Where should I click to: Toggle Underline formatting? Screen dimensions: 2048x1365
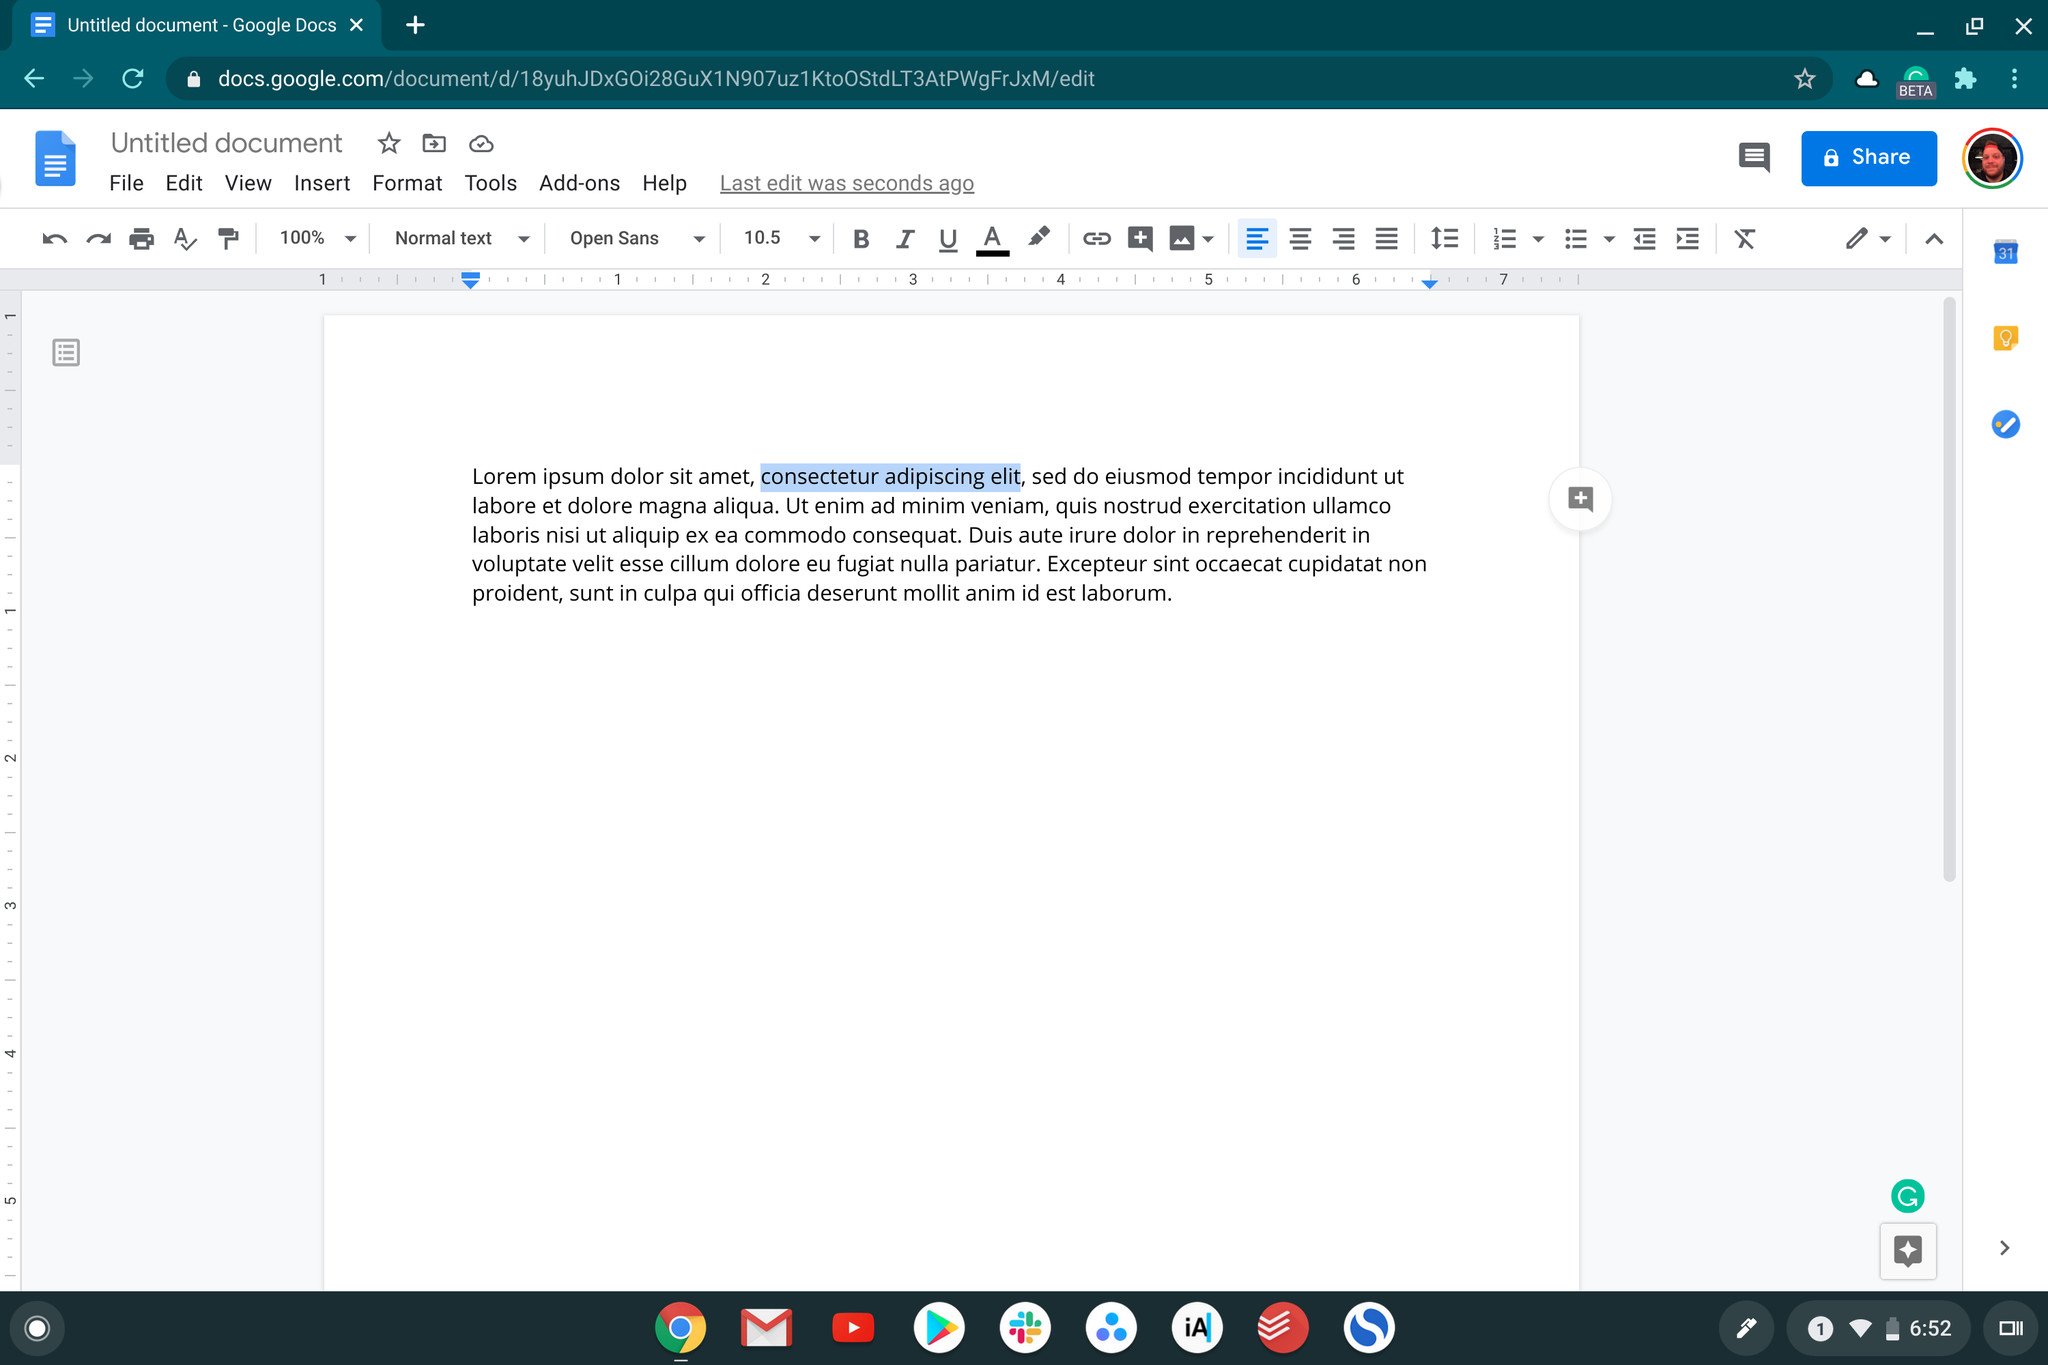pos(948,238)
